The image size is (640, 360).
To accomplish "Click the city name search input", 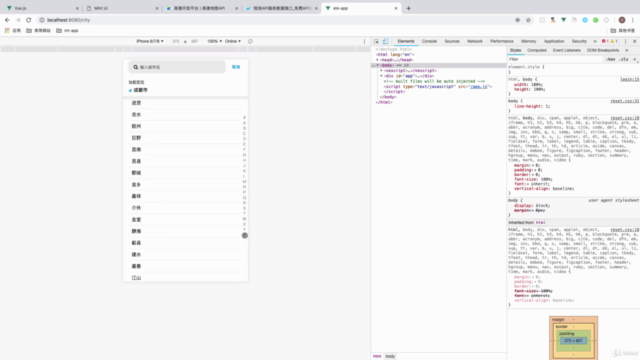I will [x=177, y=67].
